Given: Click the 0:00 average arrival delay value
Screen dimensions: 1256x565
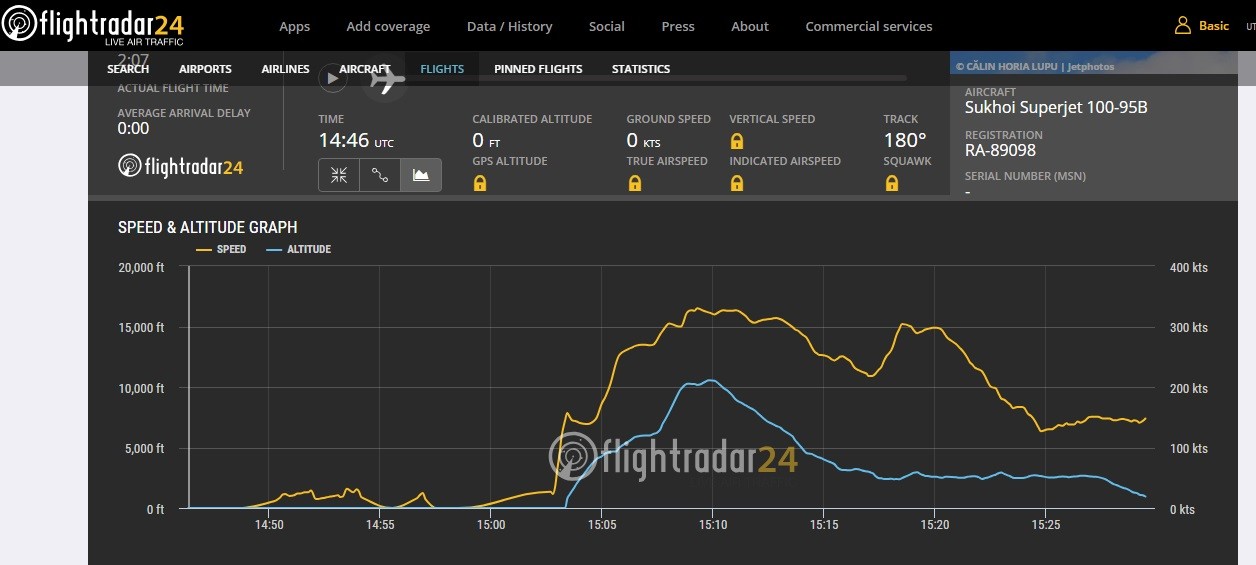Looking at the screenshot, I should click(133, 128).
